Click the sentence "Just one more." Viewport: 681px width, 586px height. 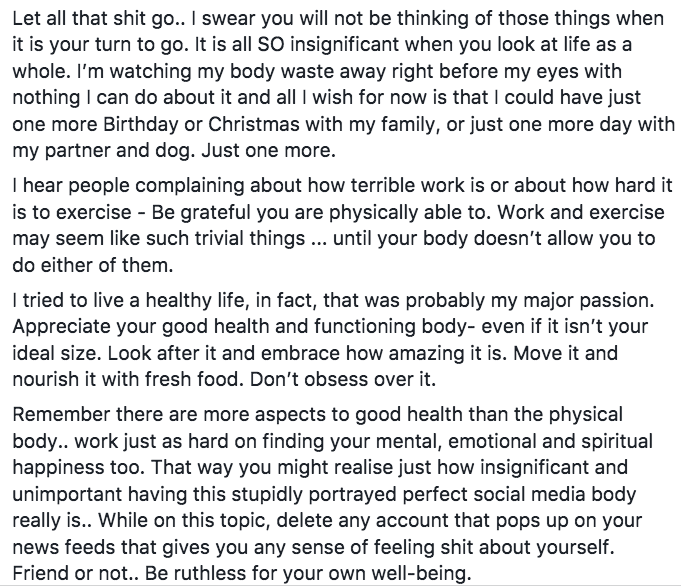(x=268, y=151)
